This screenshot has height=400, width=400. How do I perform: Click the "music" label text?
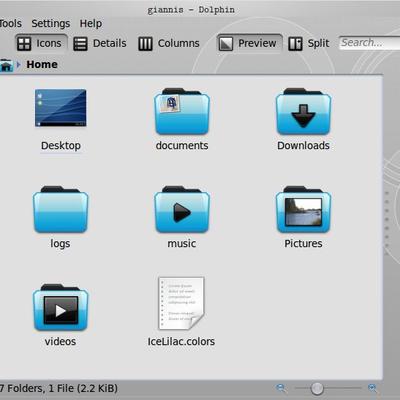tap(182, 243)
